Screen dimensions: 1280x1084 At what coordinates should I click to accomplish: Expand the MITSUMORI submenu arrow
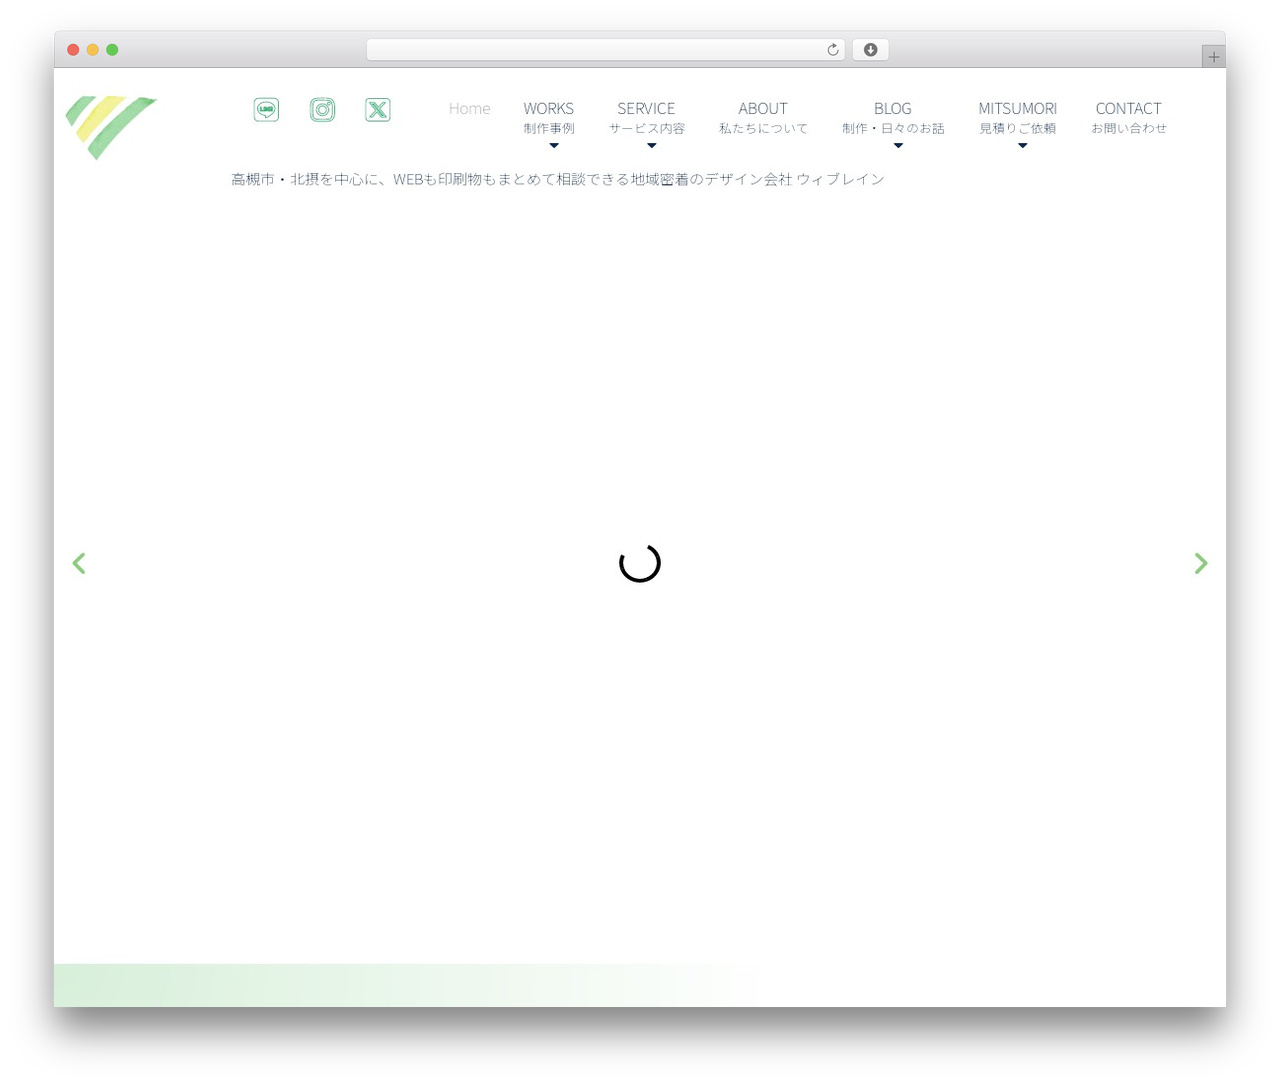coord(1022,146)
